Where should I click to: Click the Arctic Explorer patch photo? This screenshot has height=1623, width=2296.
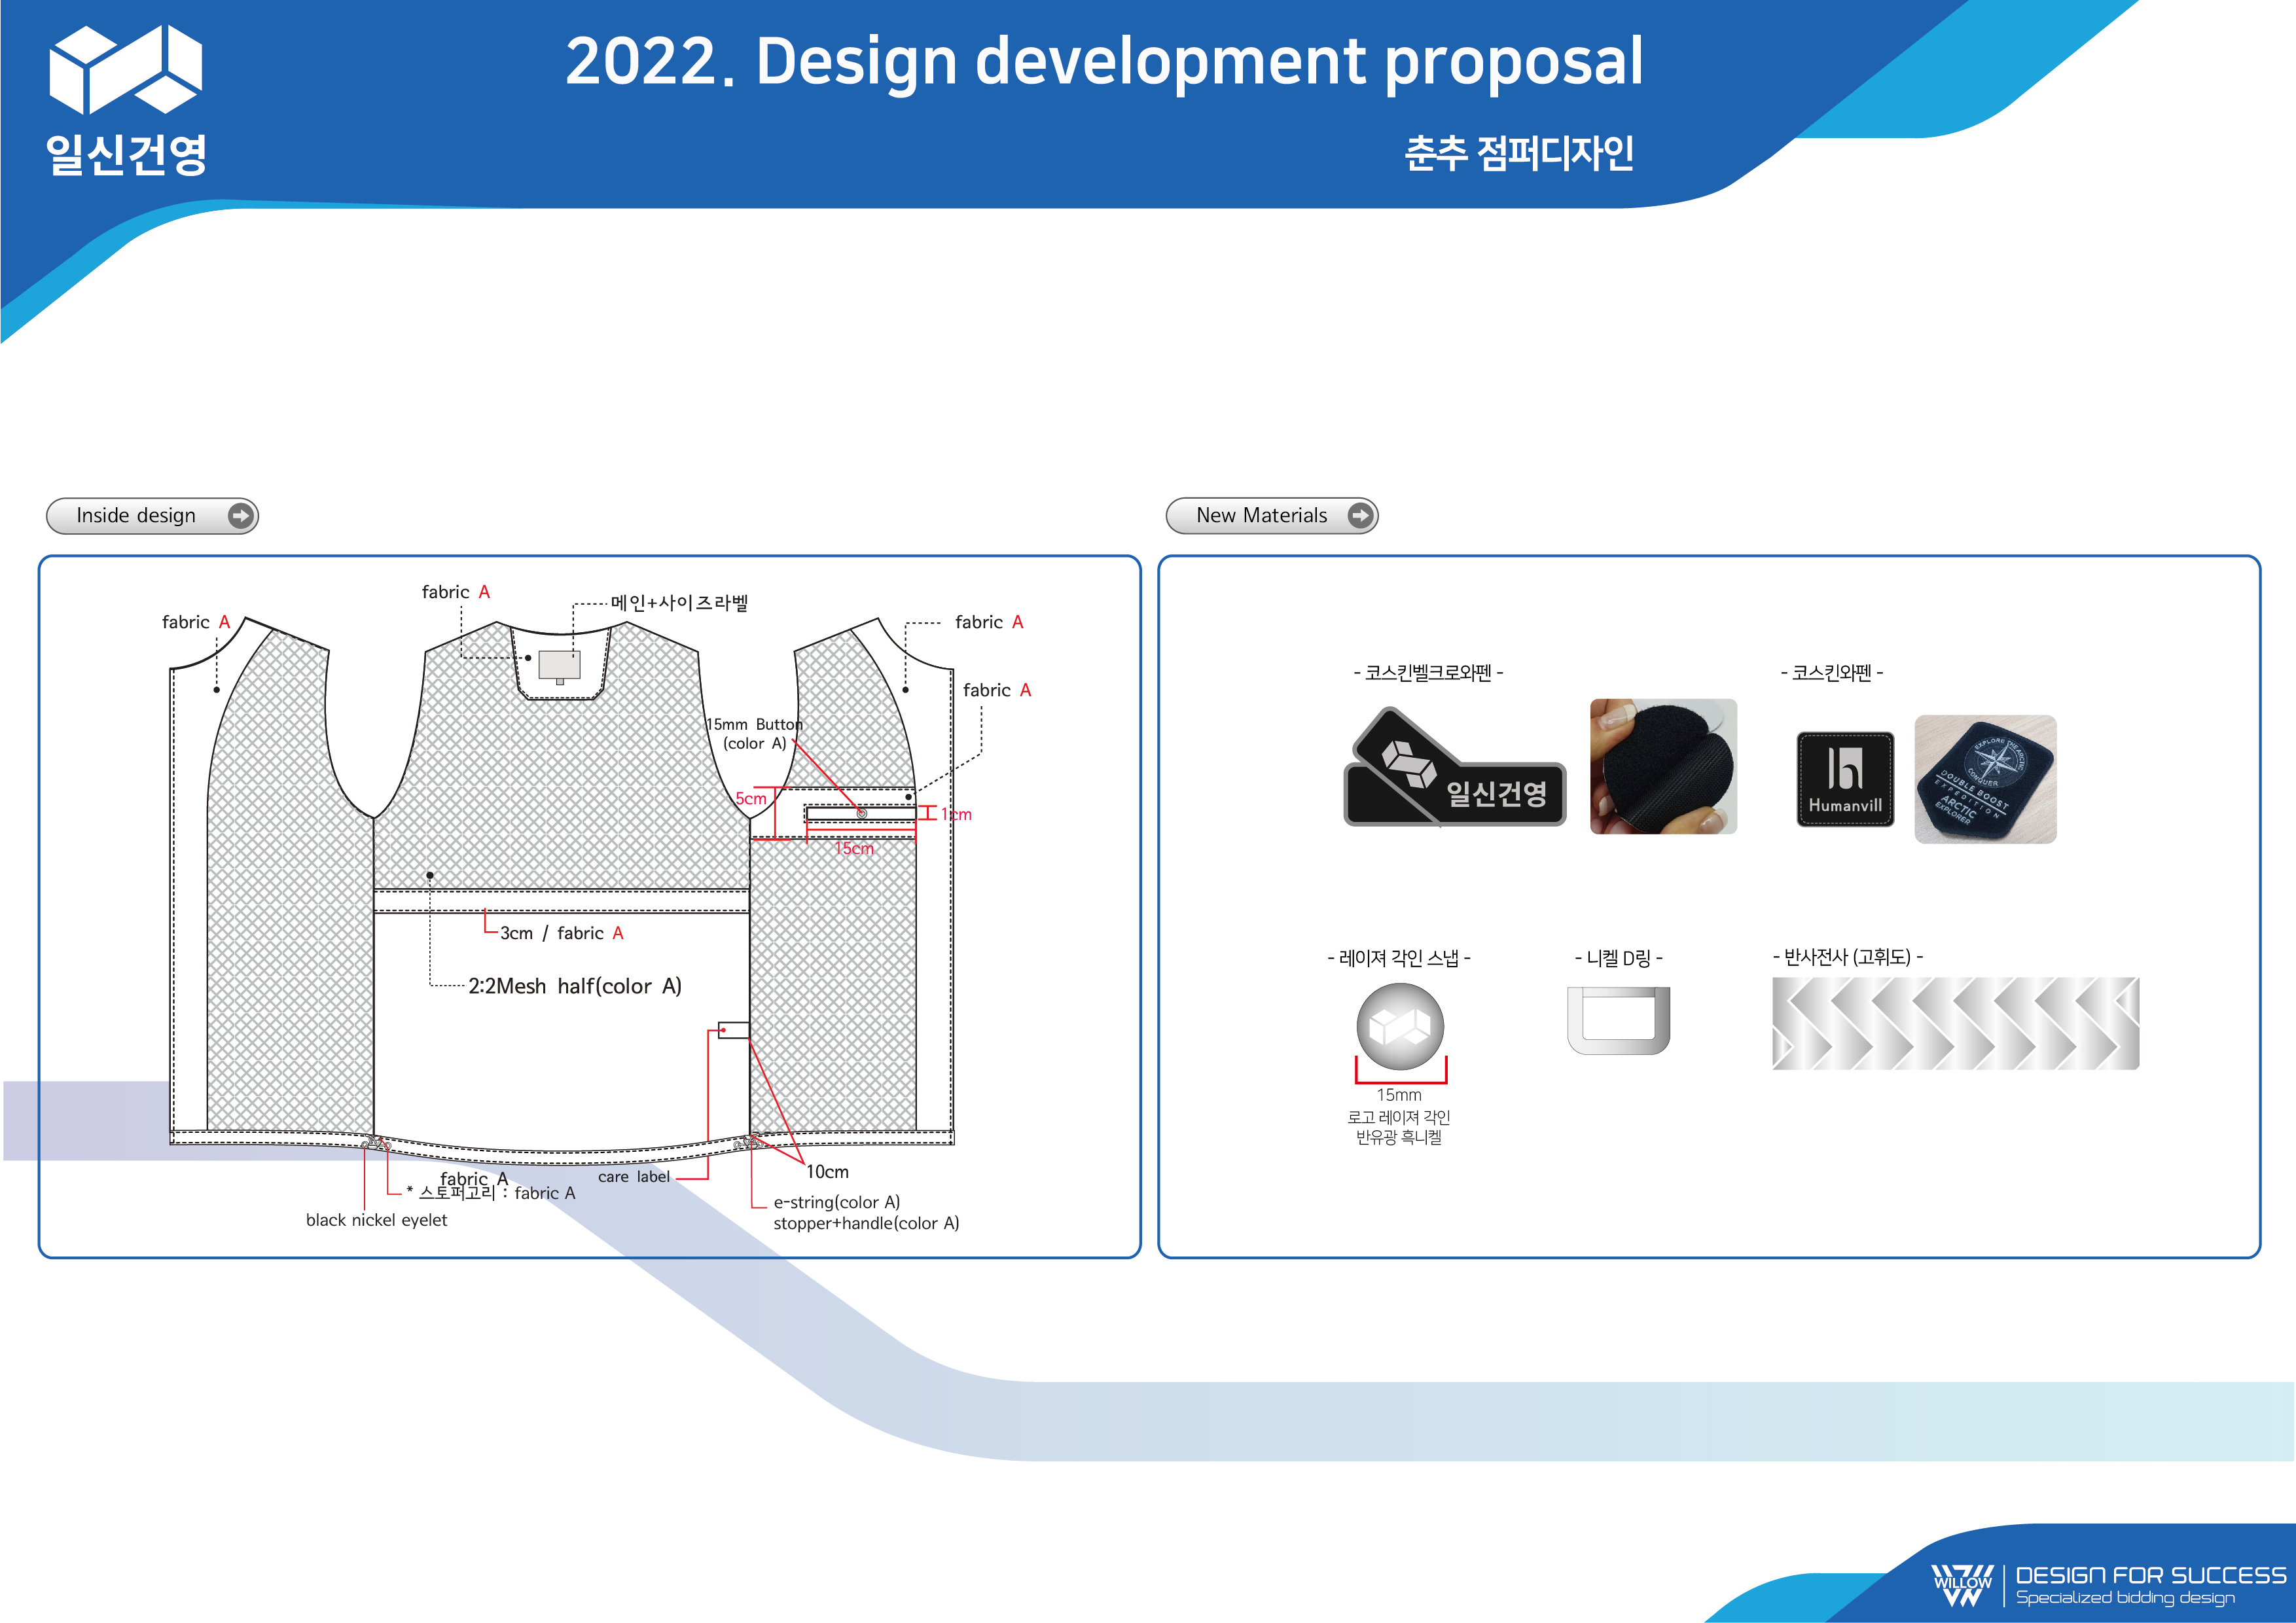(1985, 779)
